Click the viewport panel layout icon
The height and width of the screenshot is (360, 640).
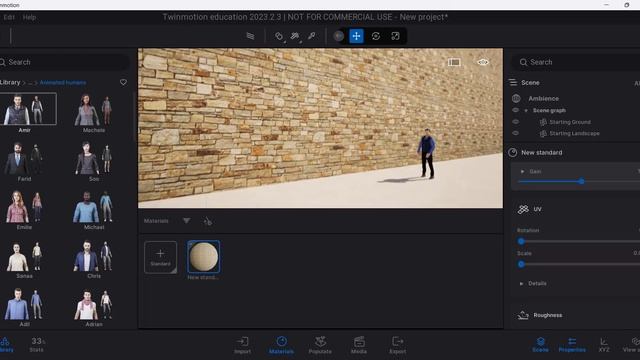(454, 62)
